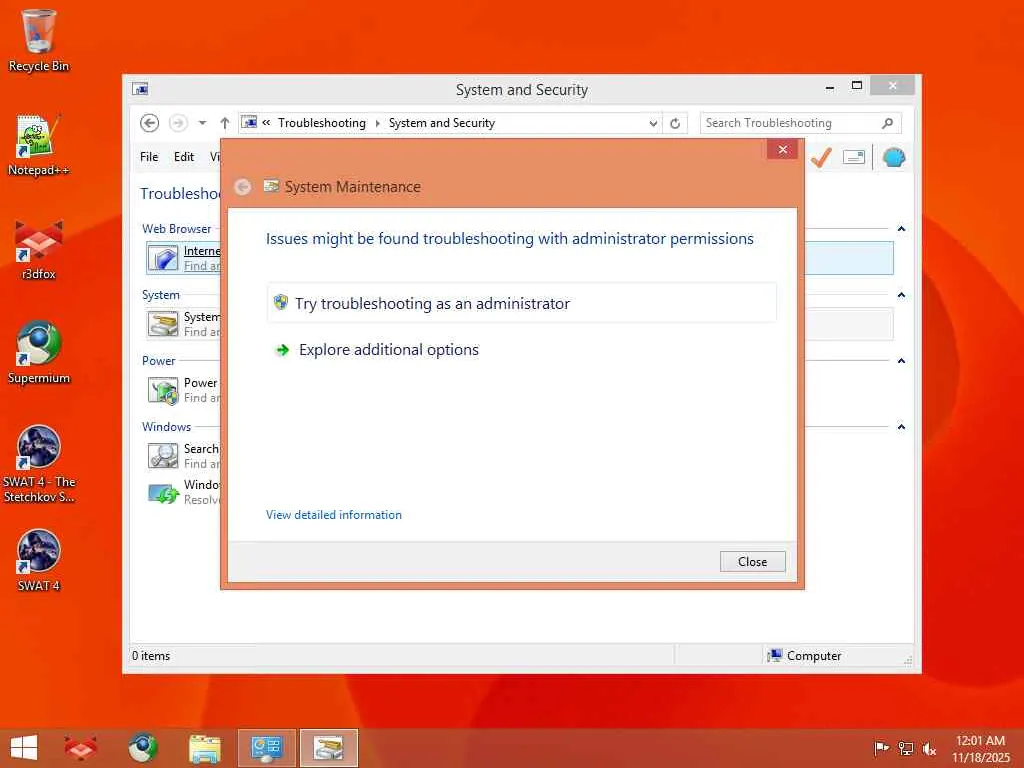Click the search magnifier icon

(888, 123)
